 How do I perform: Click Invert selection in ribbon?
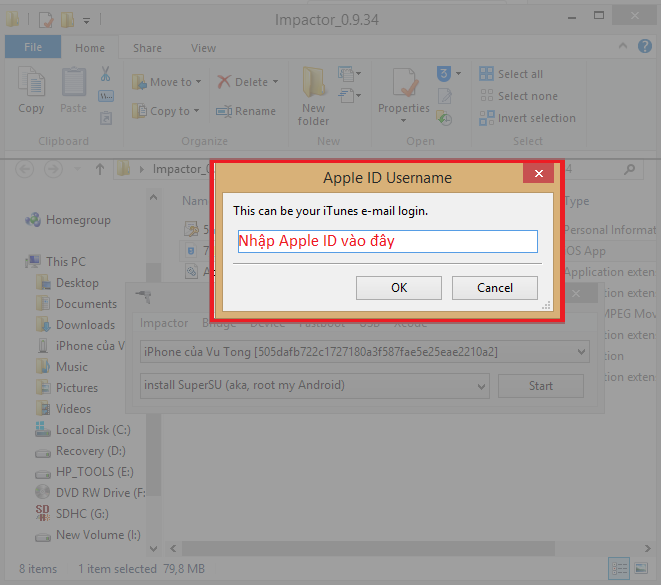pos(527,118)
